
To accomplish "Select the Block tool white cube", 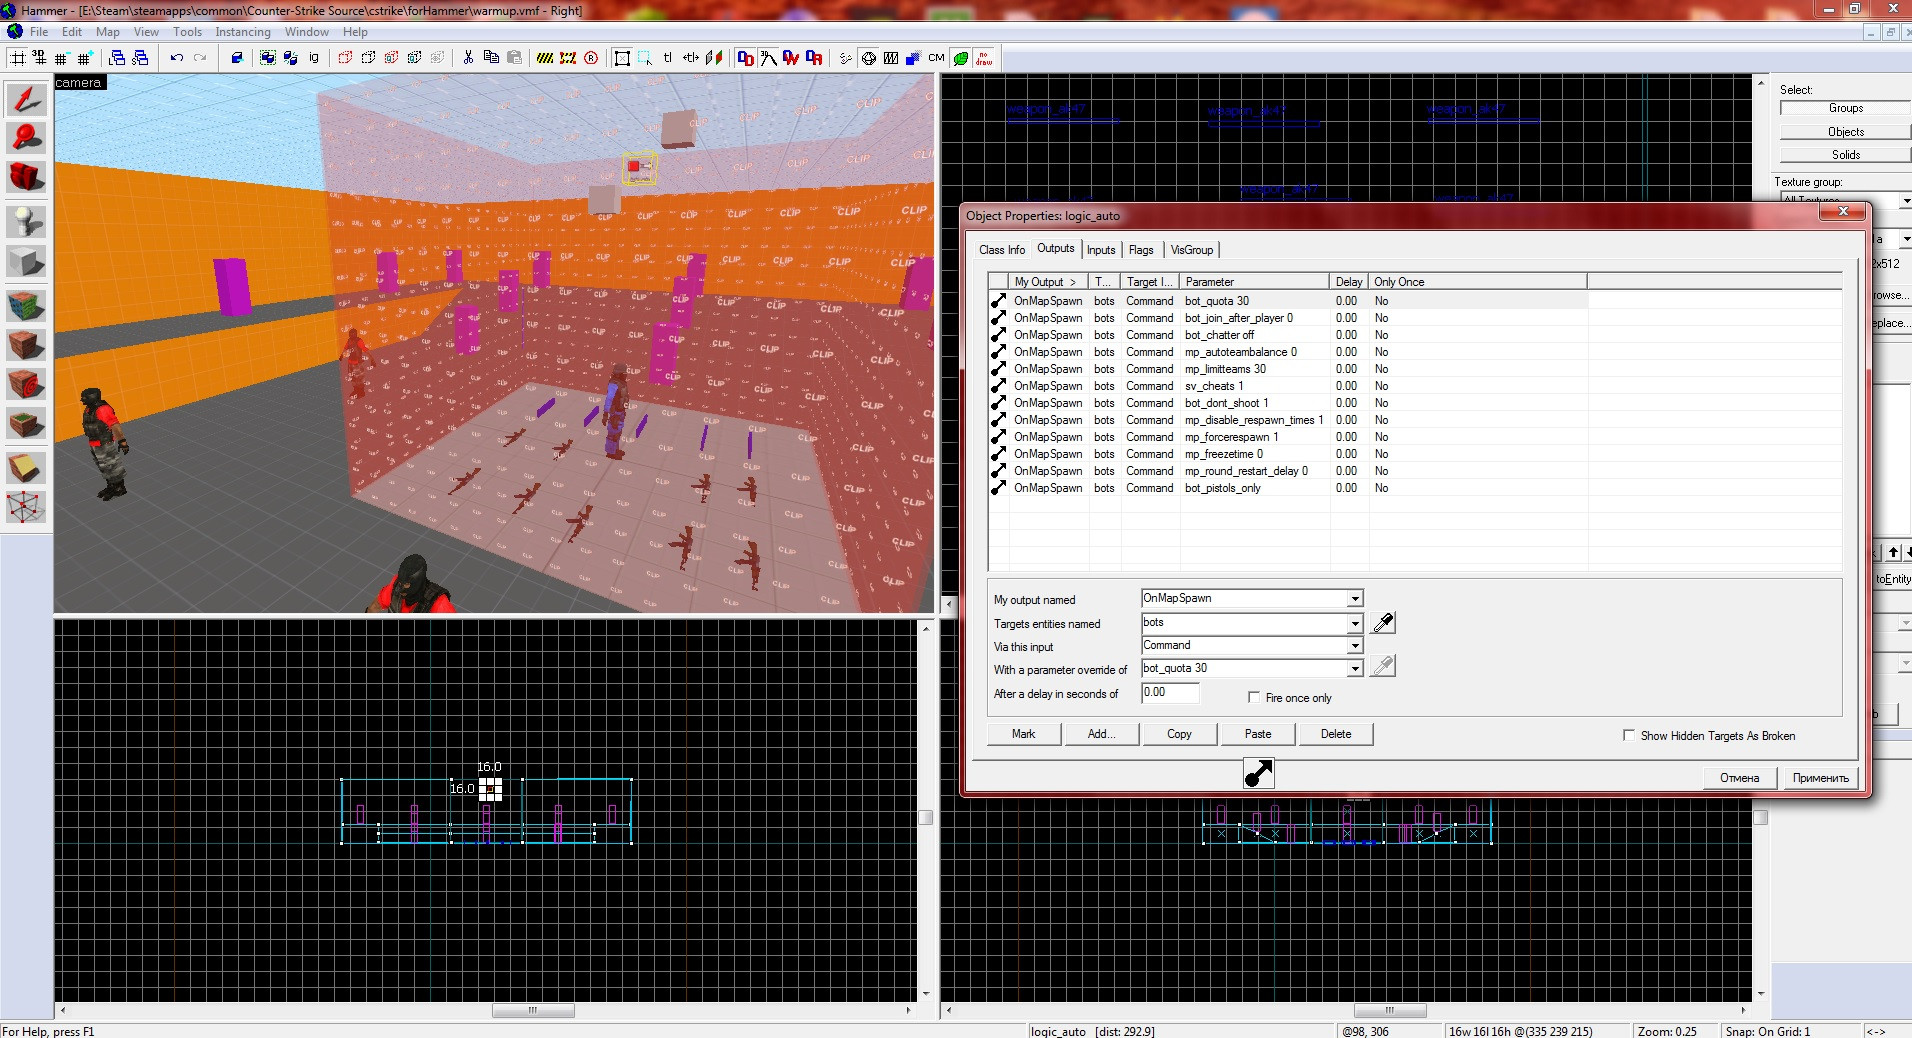I will [x=26, y=262].
